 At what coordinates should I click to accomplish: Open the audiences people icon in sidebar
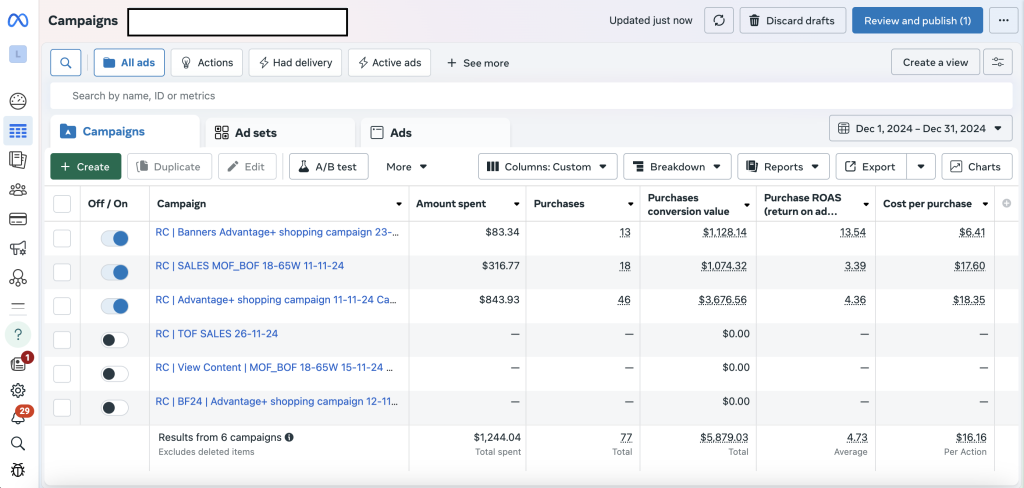click(x=18, y=190)
